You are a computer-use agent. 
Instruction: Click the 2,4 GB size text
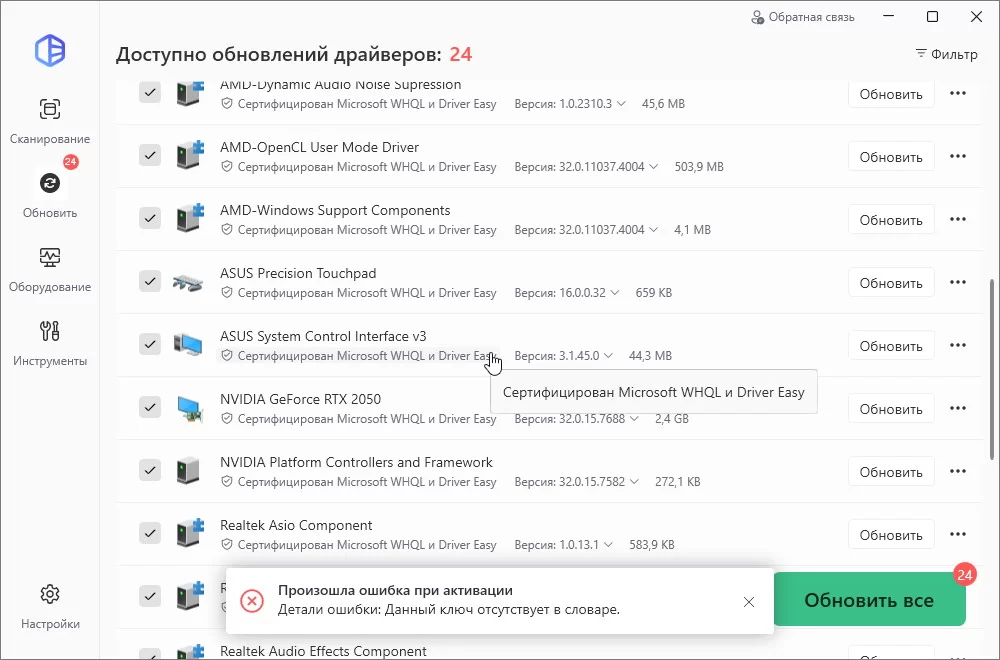click(672, 419)
